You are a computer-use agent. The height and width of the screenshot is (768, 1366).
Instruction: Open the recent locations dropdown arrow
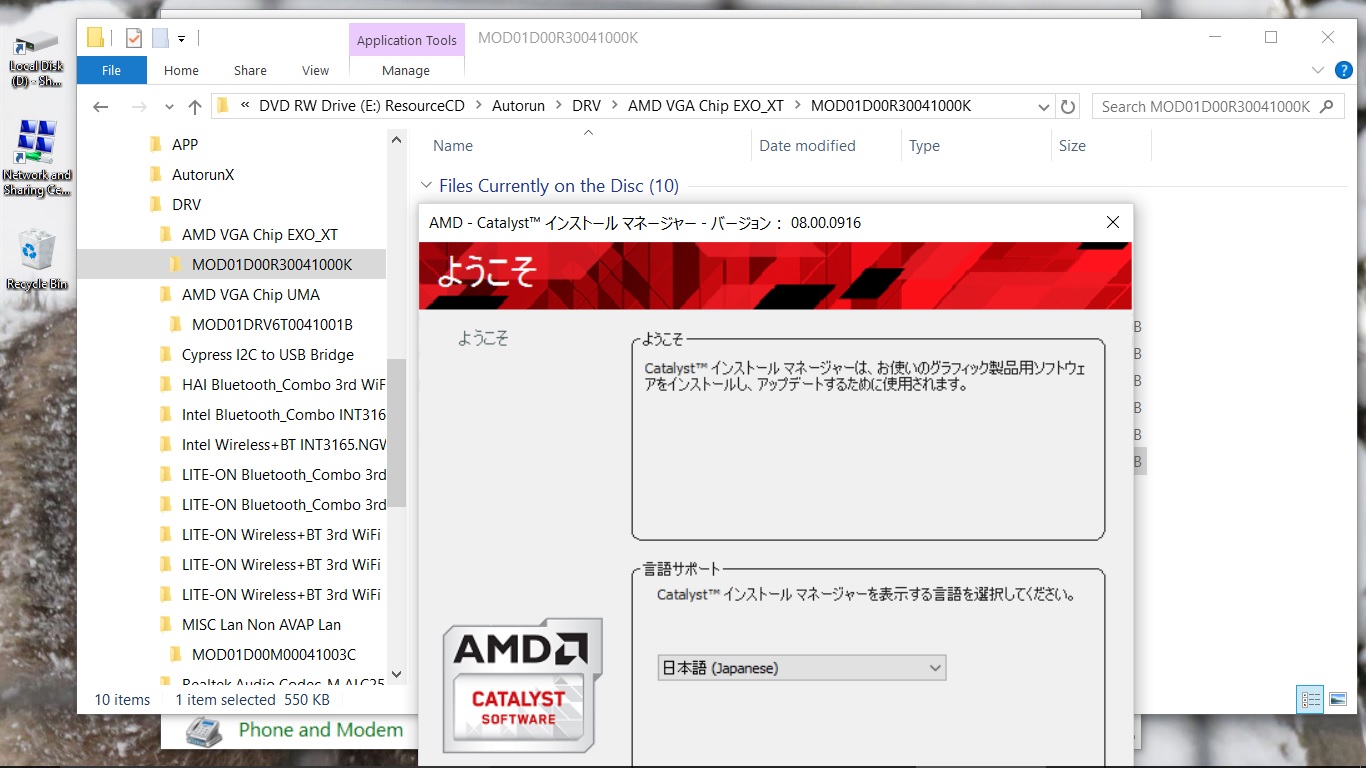click(169, 107)
